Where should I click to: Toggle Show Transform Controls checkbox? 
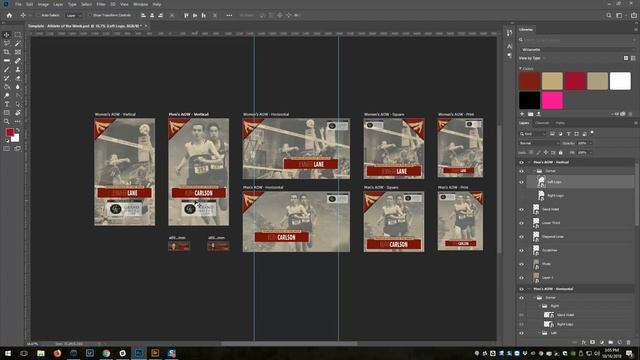[91, 16]
